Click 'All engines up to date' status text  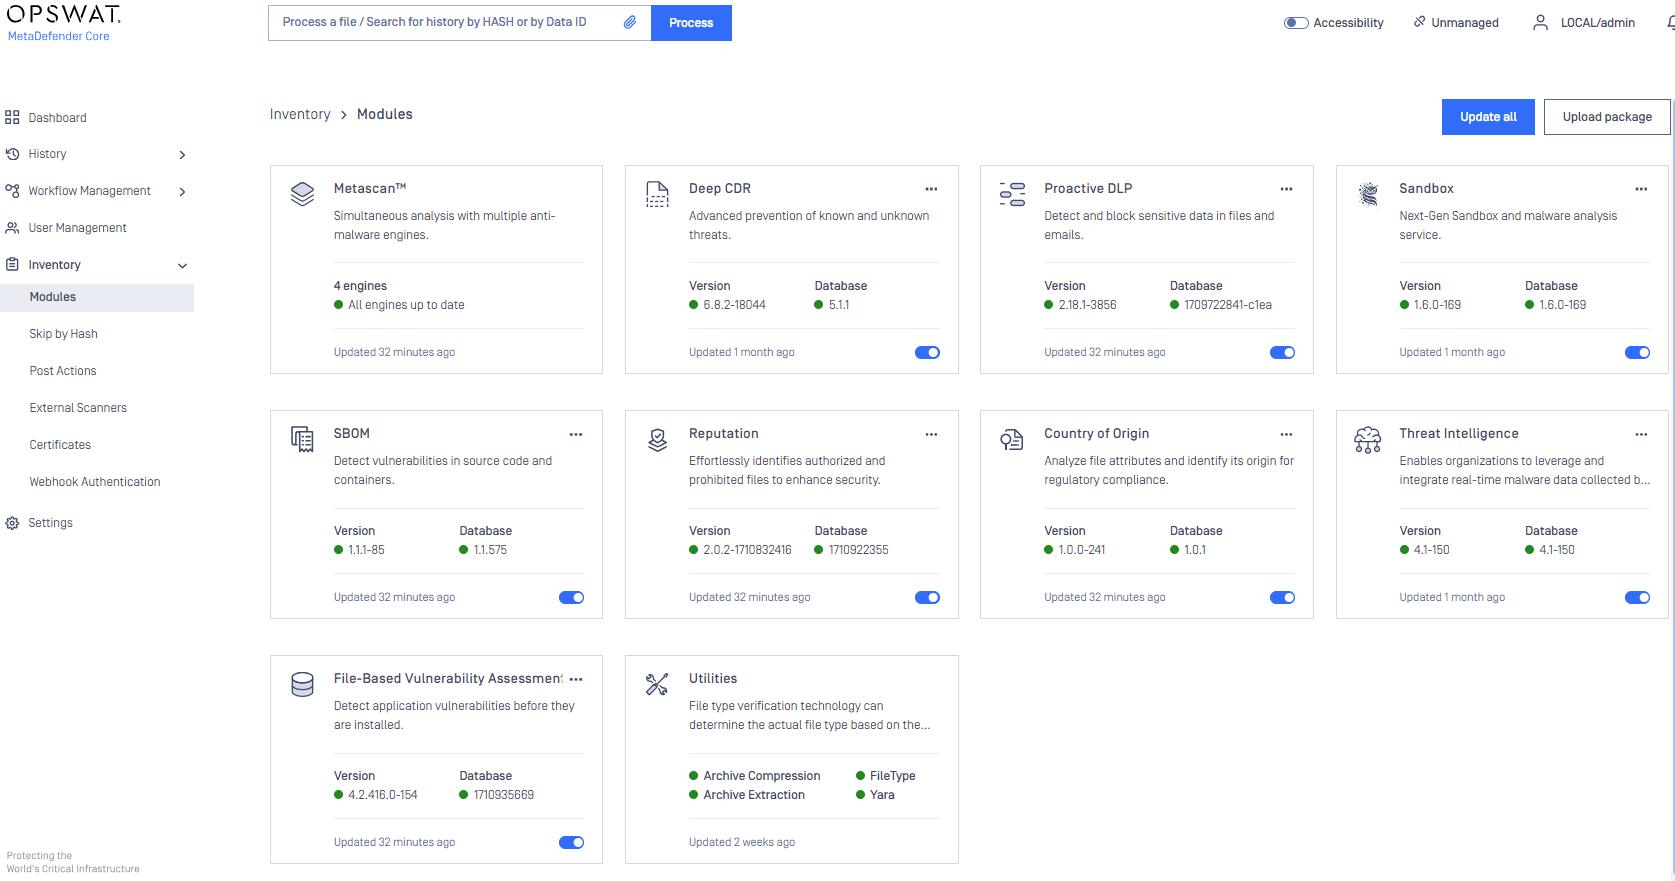point(406,305)
